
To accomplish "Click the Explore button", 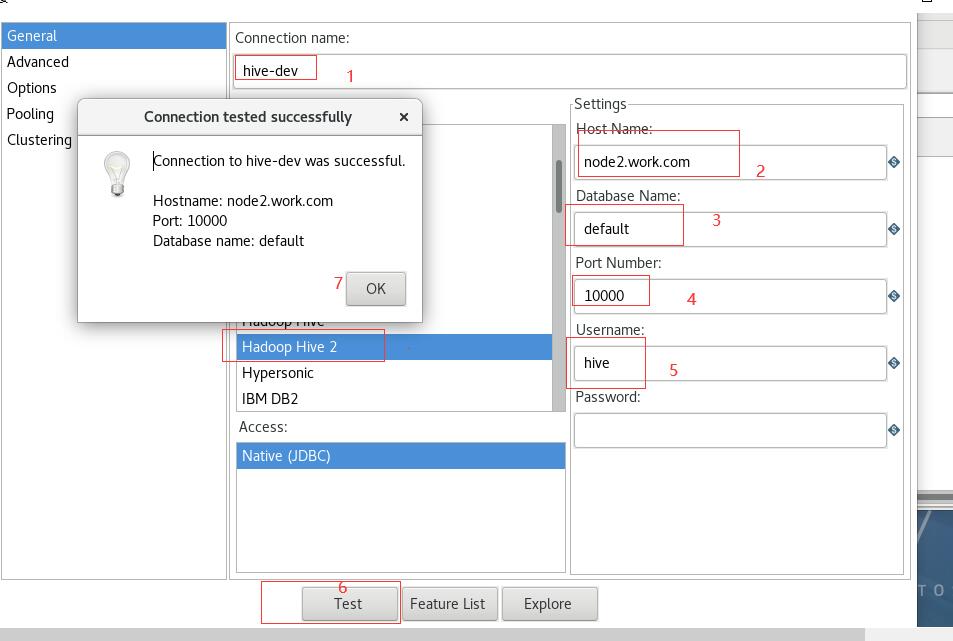I will coord(549,604).
